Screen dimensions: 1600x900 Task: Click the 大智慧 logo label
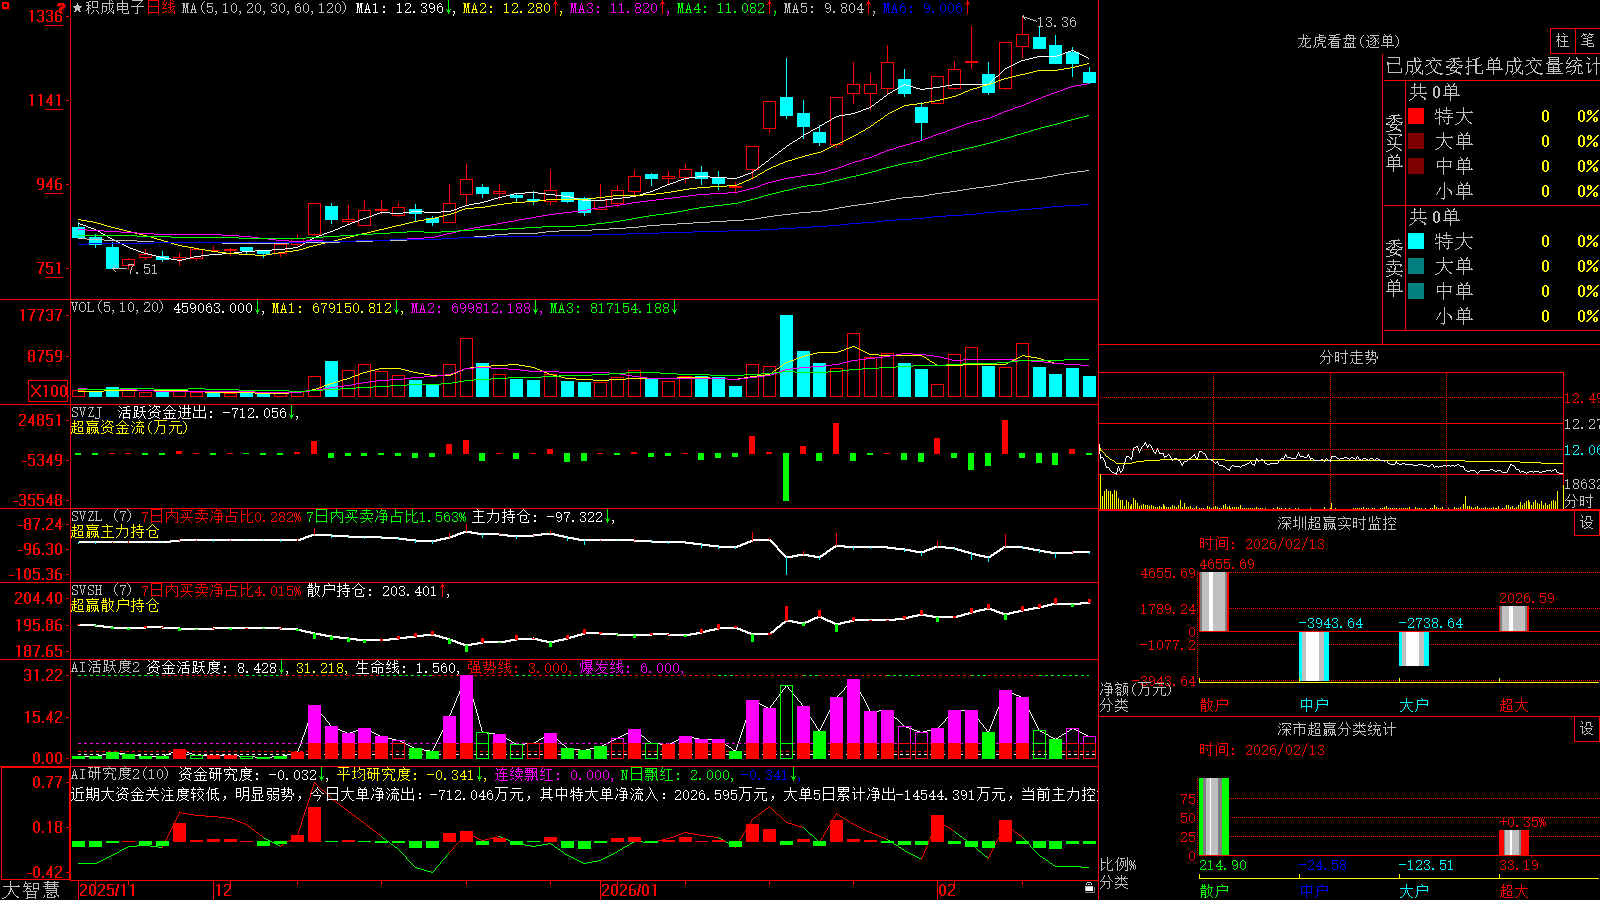(x=31, y=890)
